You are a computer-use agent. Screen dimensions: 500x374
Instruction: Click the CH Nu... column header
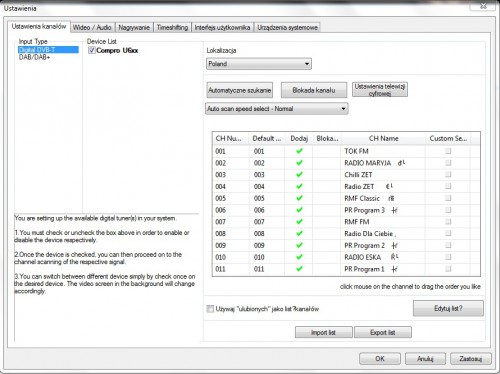tap(231, 138)
